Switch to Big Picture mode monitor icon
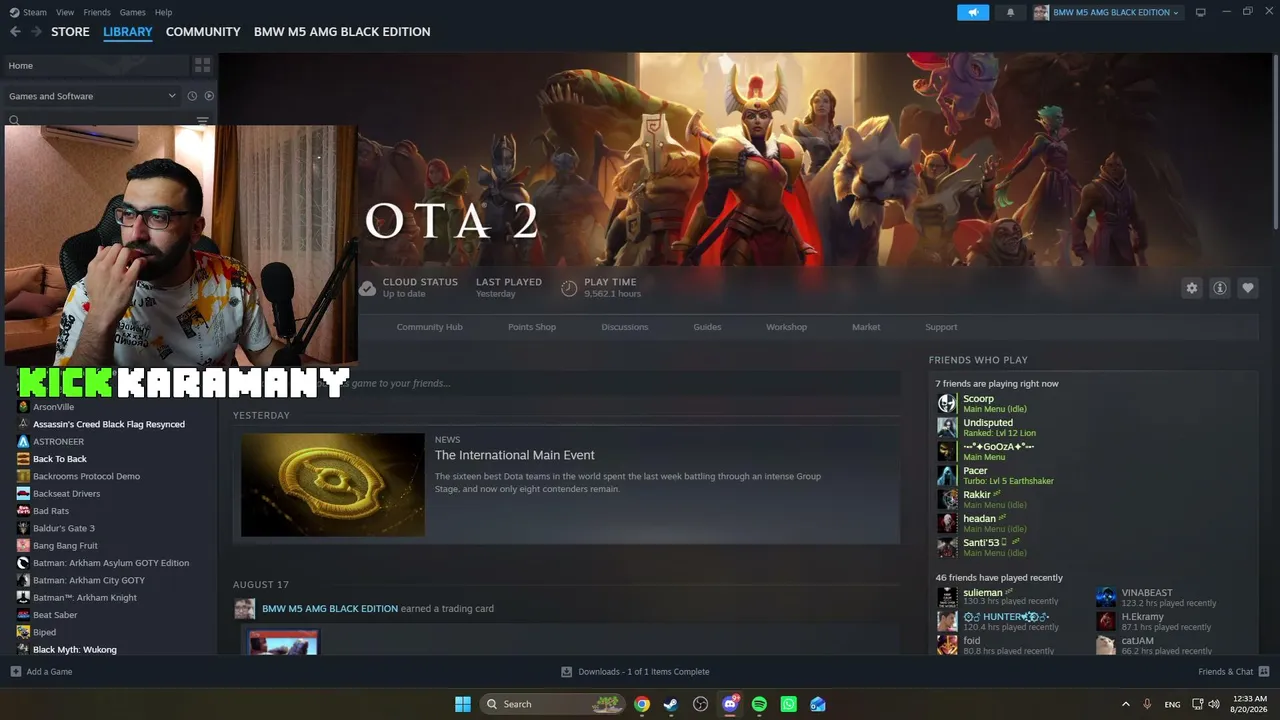The image size is (1280, 720). (x=1200, y=12)
